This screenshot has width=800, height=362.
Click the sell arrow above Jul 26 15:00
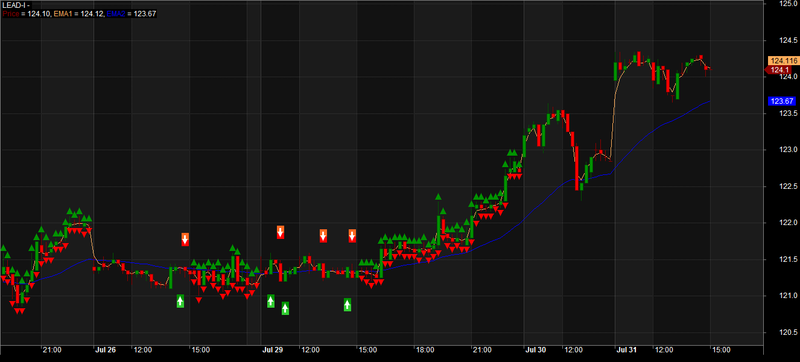pos(185,239)
